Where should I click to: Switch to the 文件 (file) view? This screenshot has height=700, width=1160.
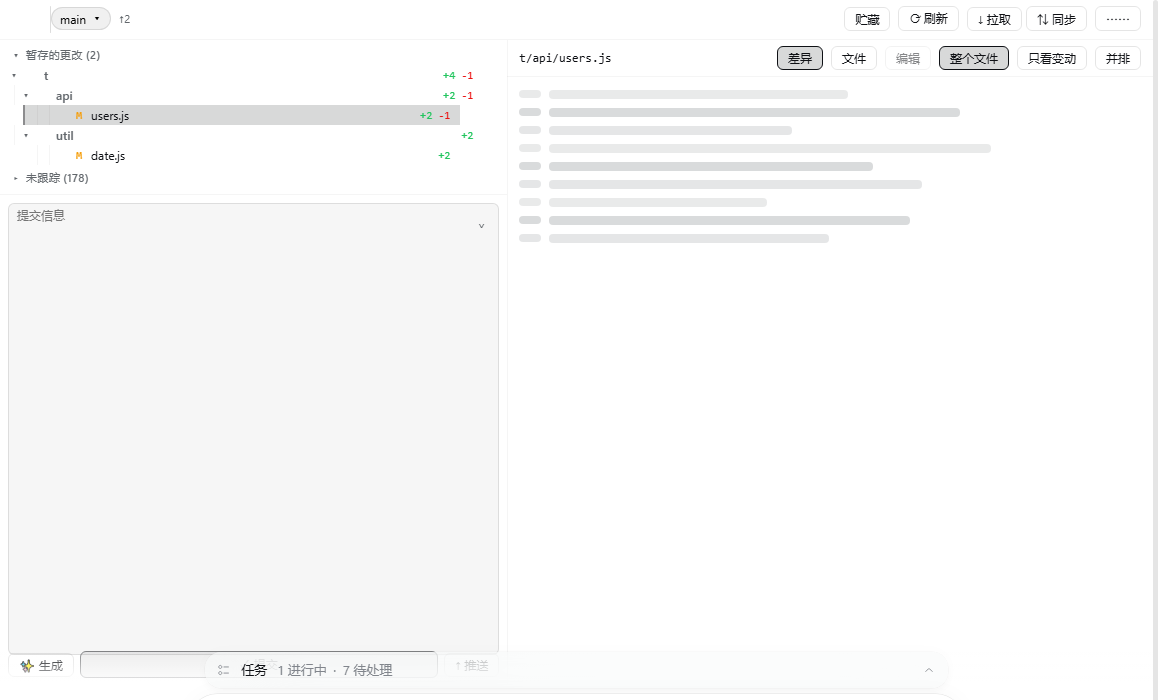(x=854, y=58)
